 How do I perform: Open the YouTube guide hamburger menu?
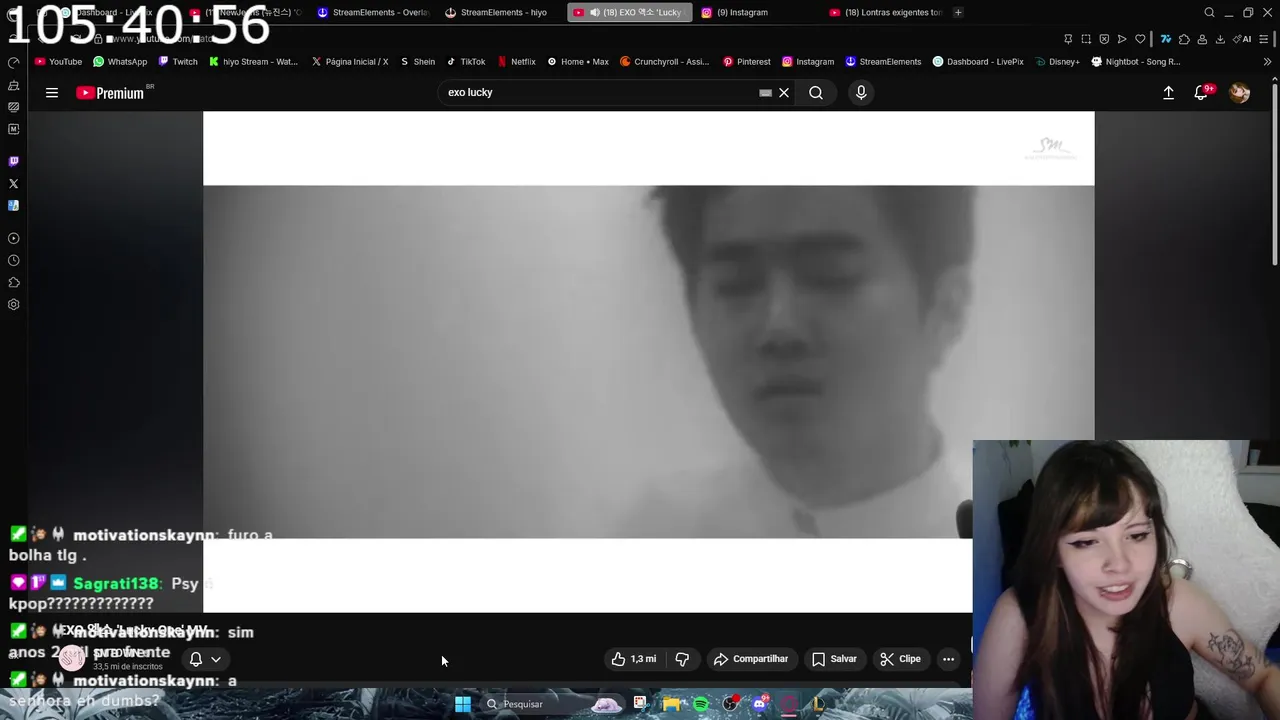pos(52,92)
